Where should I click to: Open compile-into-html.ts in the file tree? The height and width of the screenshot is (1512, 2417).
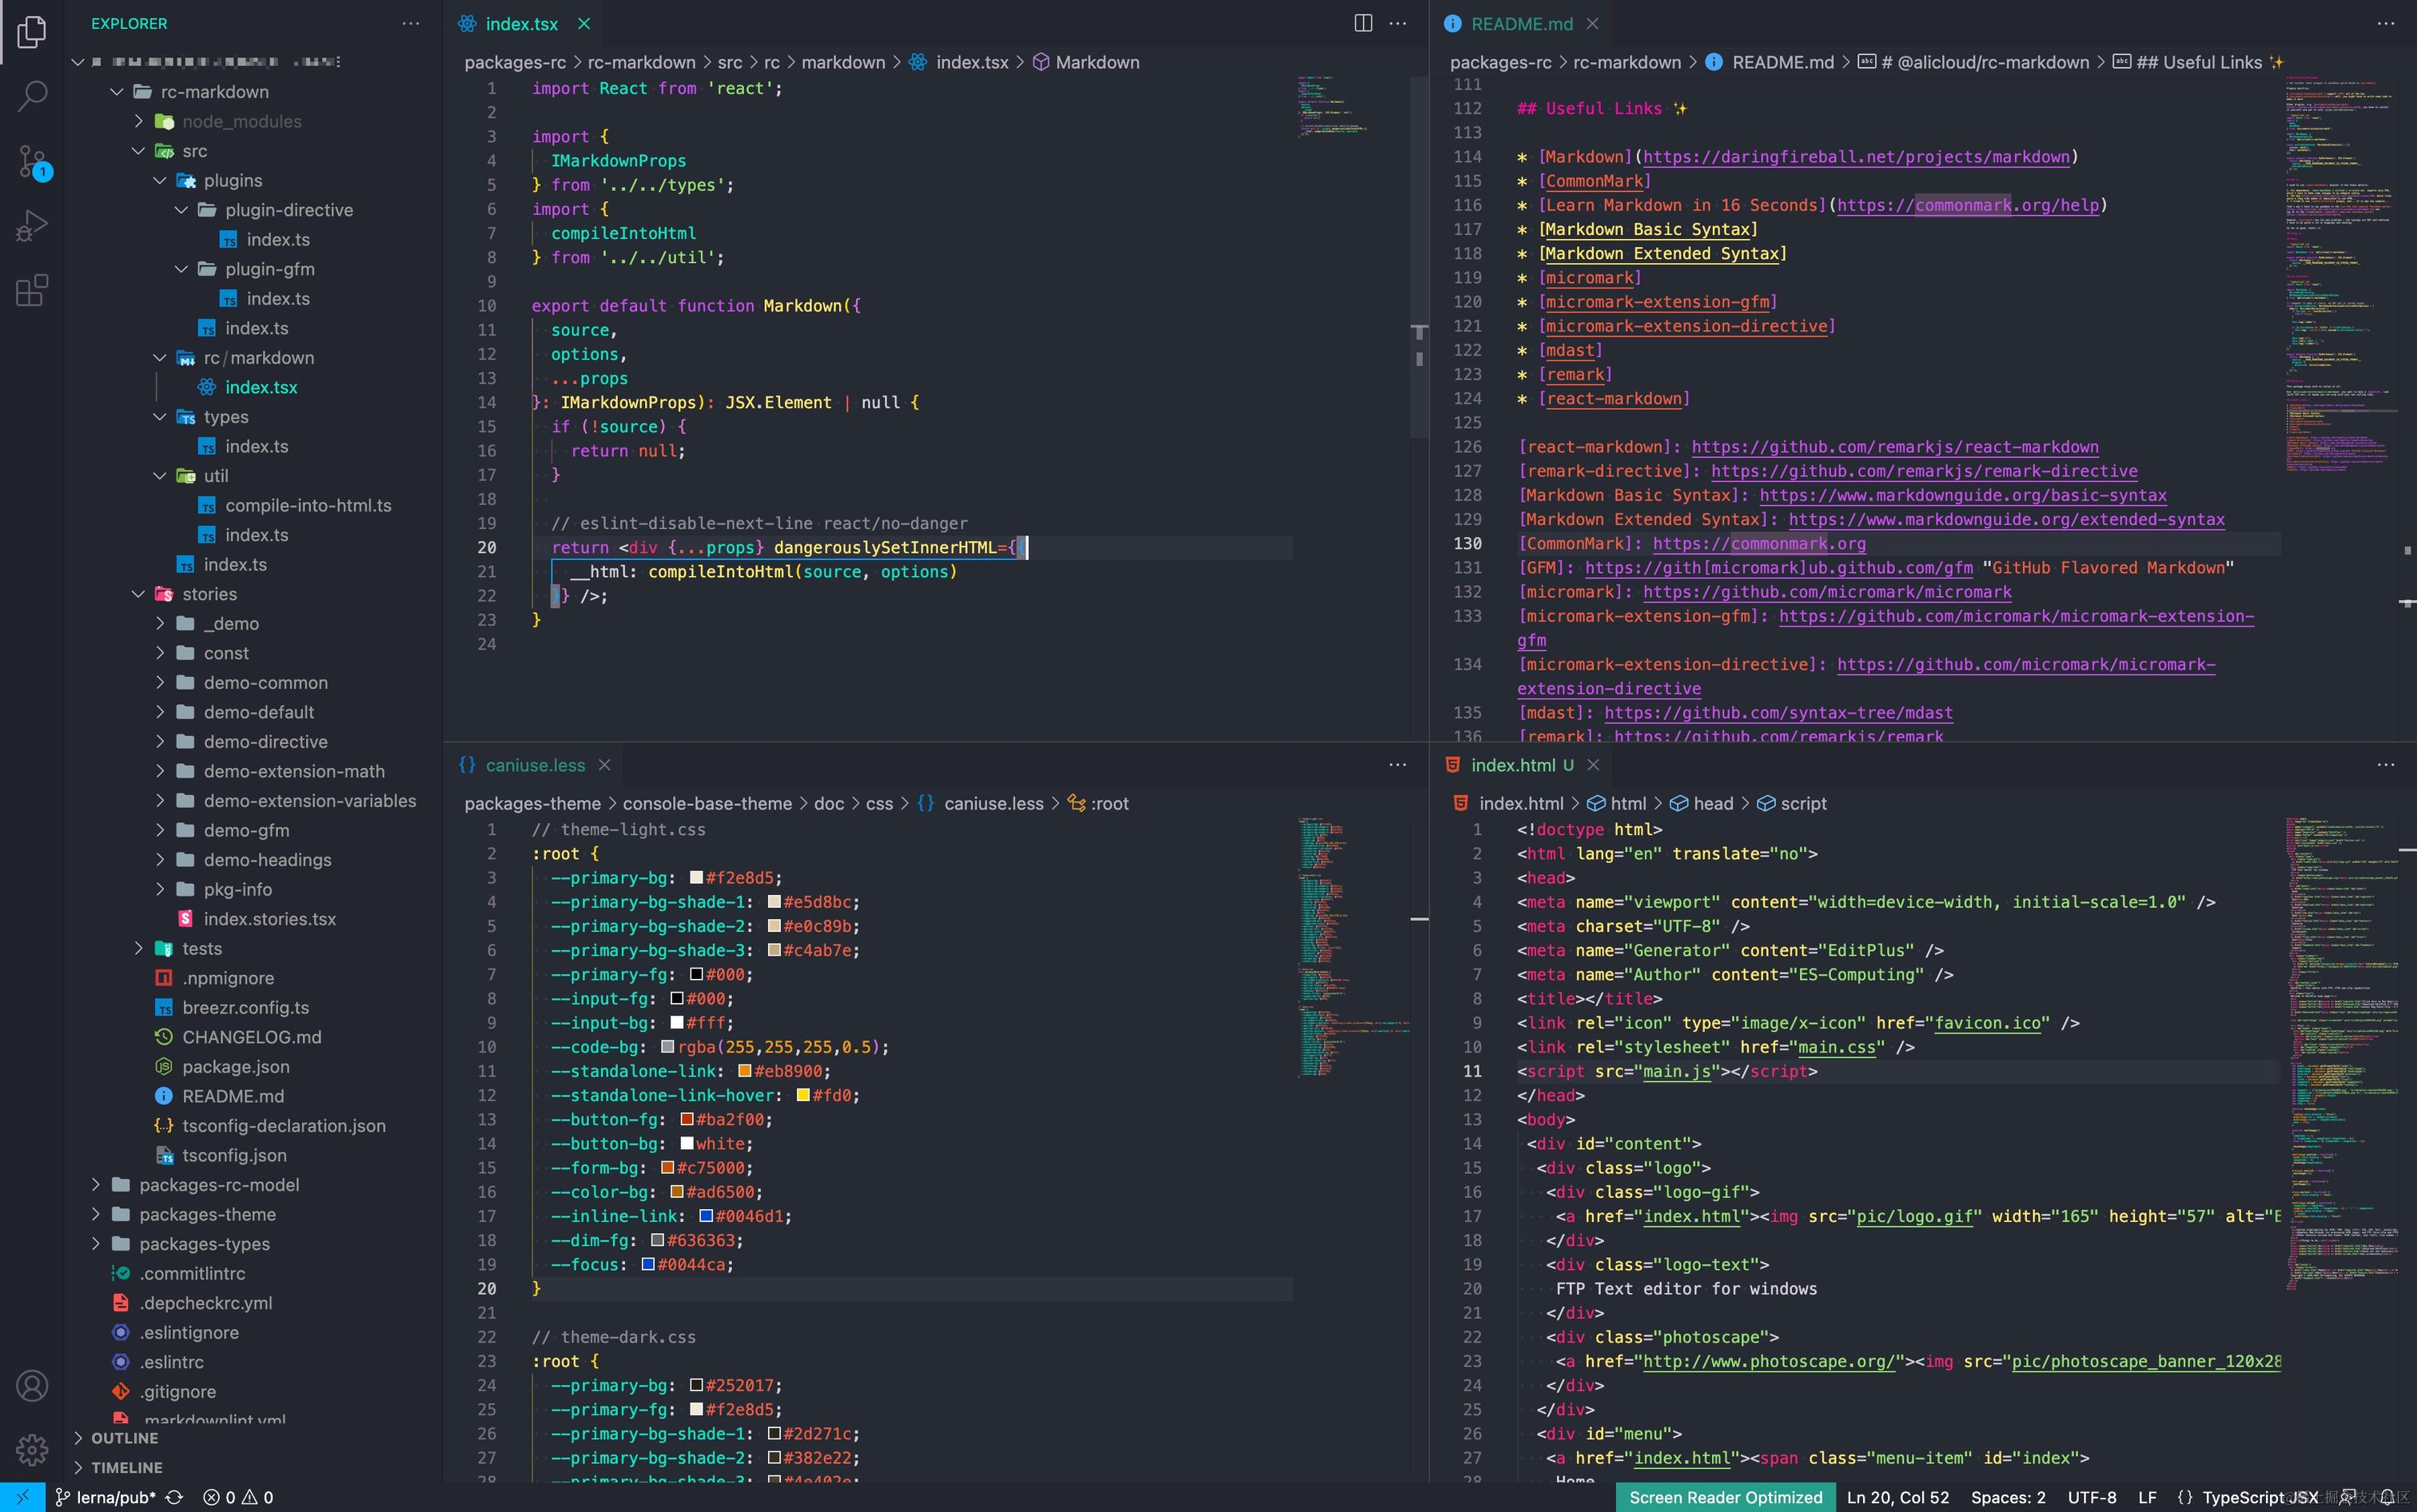[308, 505]
